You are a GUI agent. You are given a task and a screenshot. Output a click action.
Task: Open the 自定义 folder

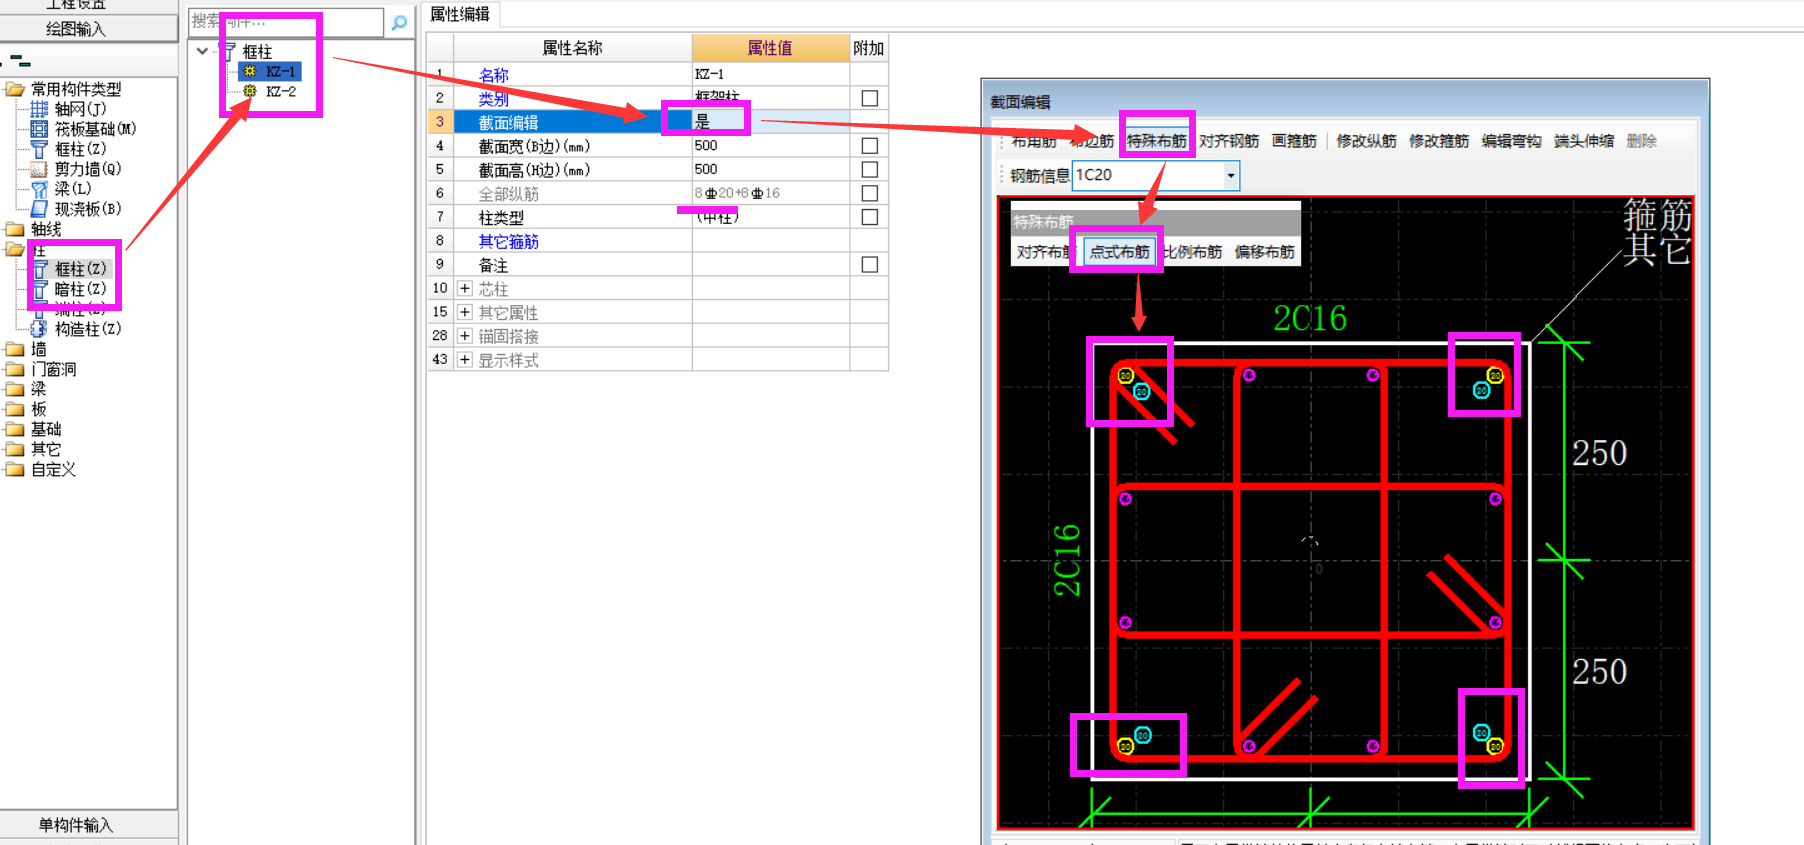tap(15, 469)
